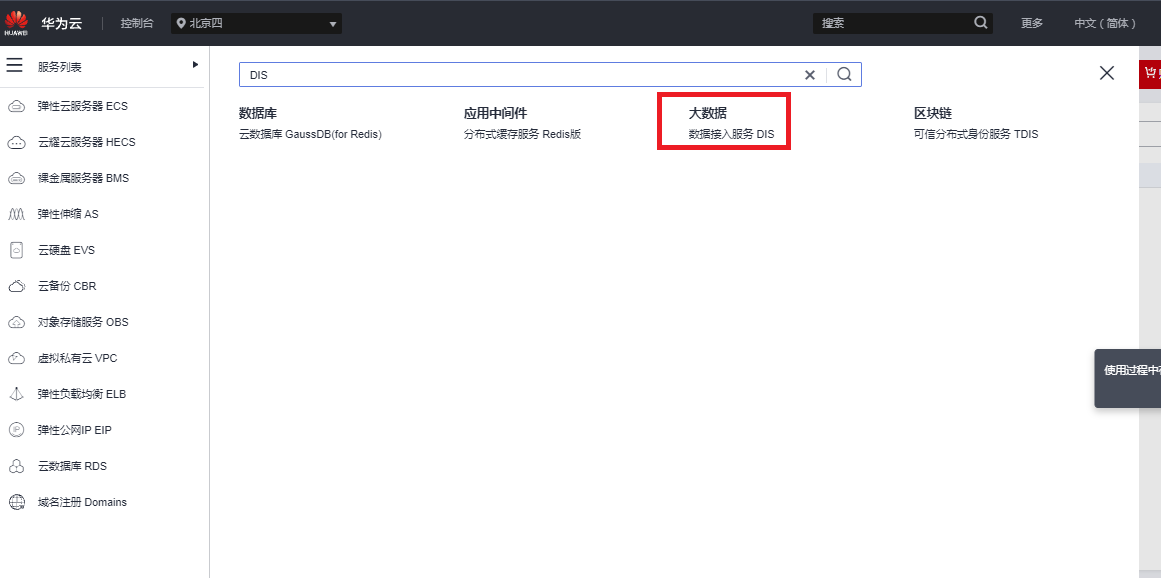Click the 应用中间件 category heading
This screenshot has width=1161, height=578.
point(495,113)
